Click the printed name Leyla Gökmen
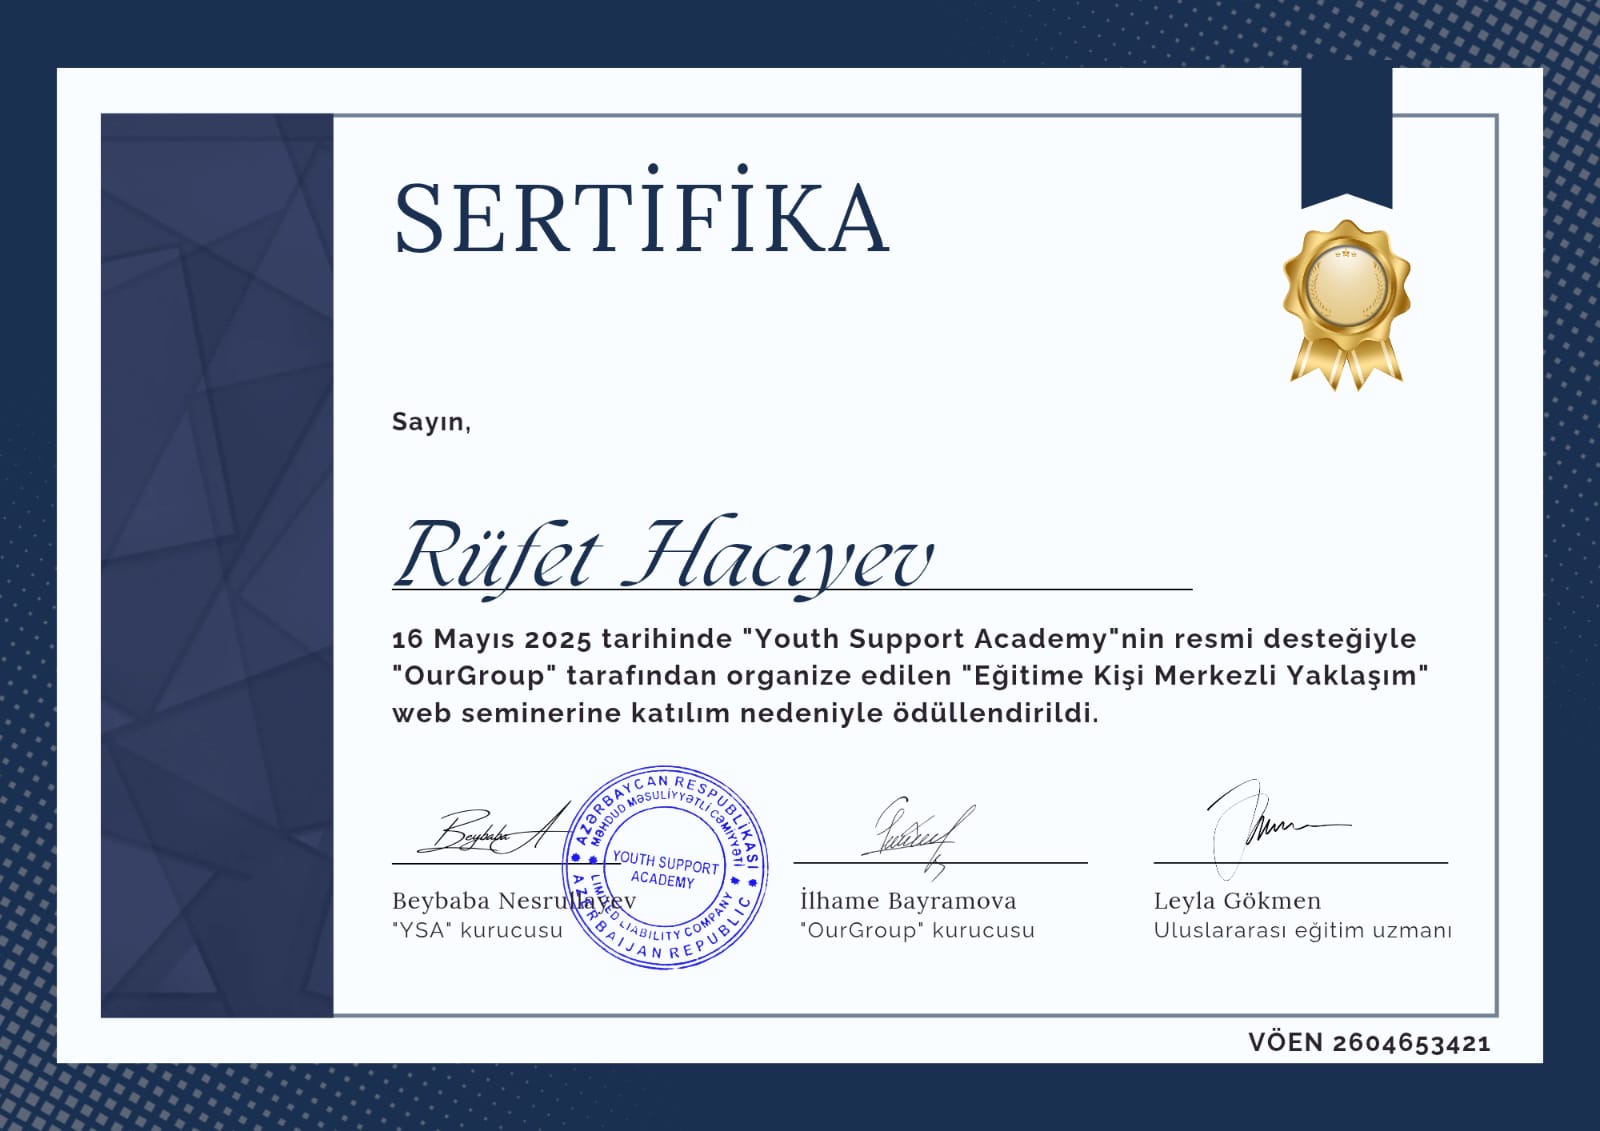 click(1237, 901)
